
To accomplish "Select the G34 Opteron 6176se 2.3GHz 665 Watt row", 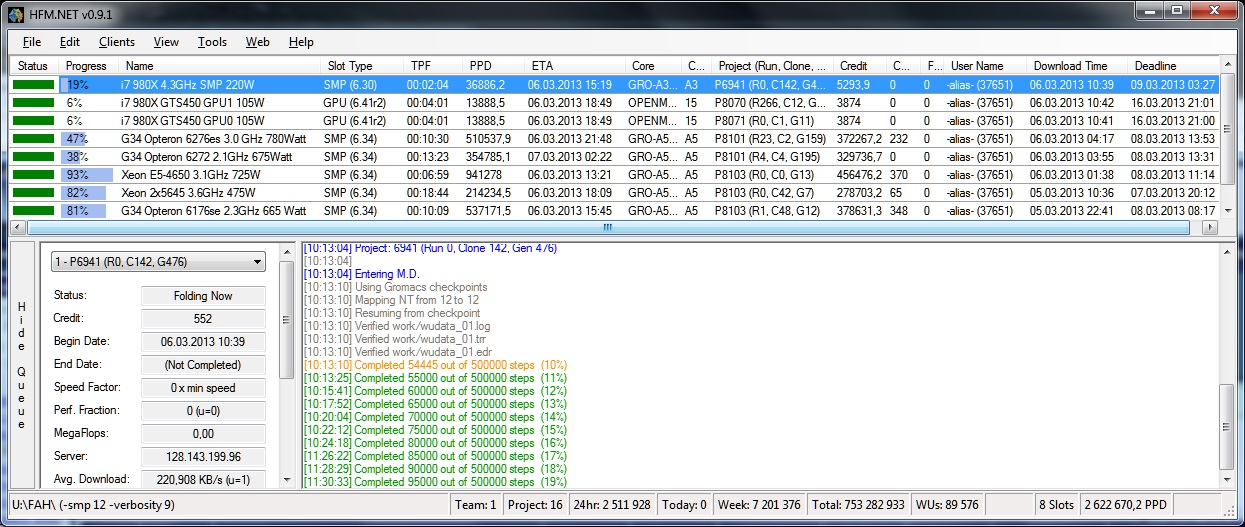I will point(614,210).
